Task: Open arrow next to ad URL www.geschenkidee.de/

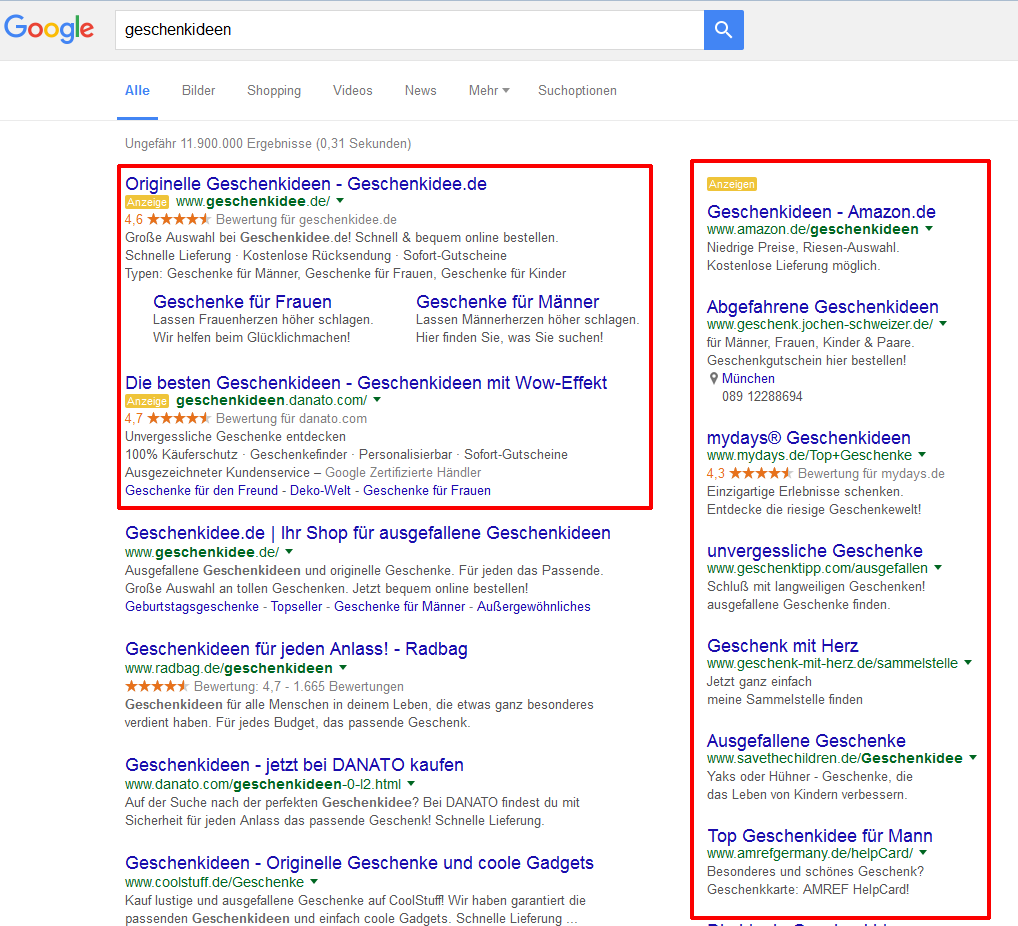Action: pos(340,201)
